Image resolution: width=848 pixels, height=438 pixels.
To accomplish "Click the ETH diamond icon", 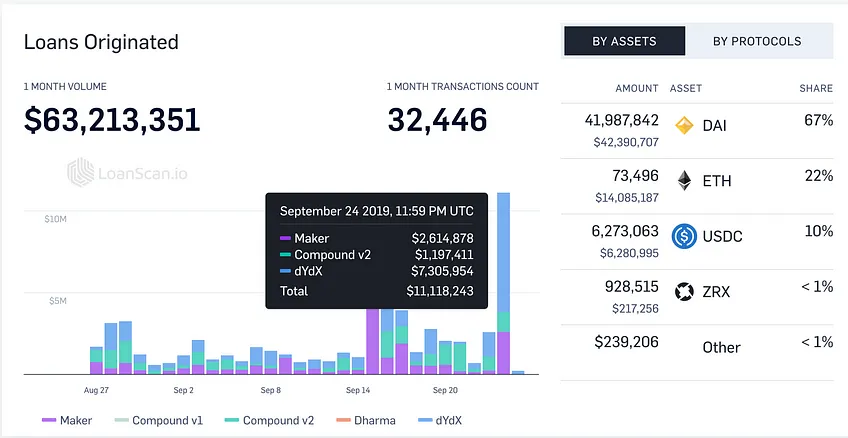I will tap(684, 181).
